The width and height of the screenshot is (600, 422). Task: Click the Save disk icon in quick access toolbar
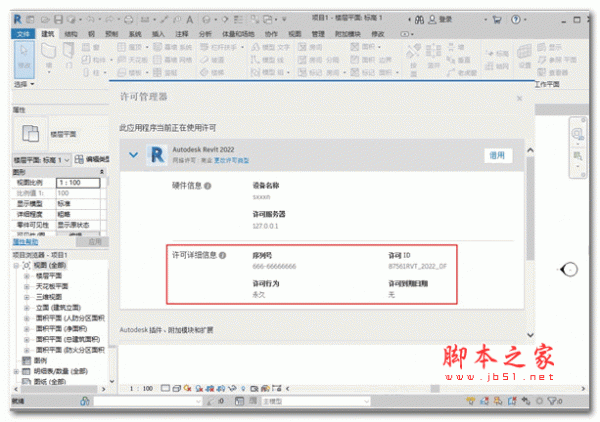pyautogui.click(x=58, y=19)
